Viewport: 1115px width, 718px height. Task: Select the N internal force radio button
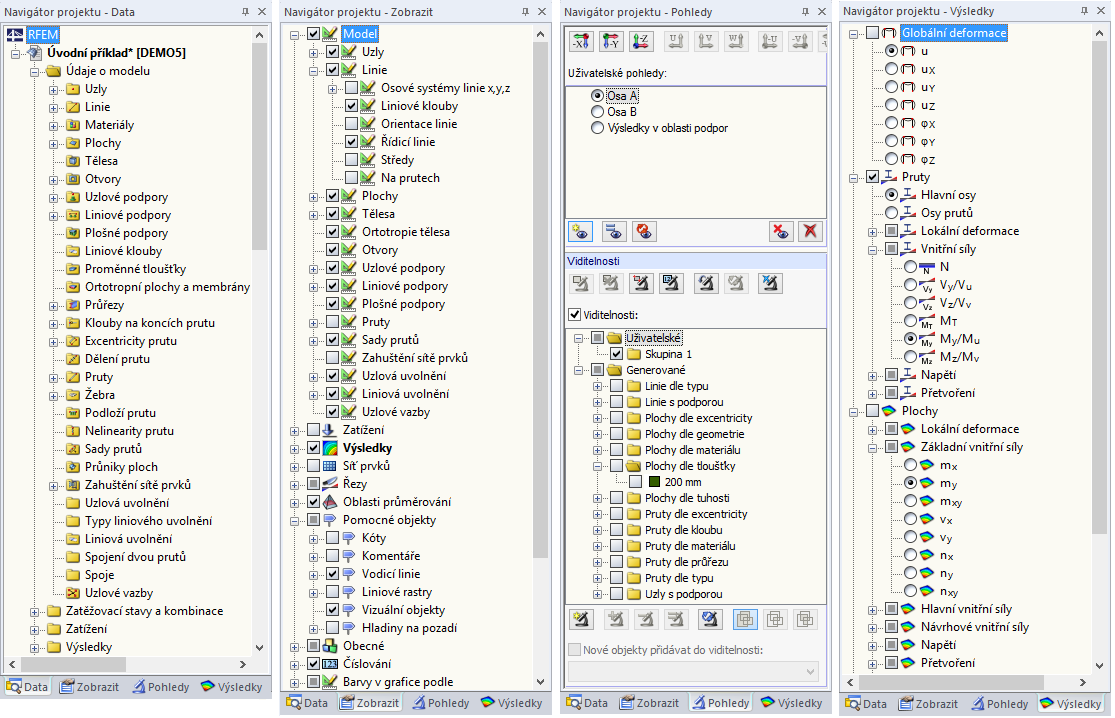tap(910, 267)
